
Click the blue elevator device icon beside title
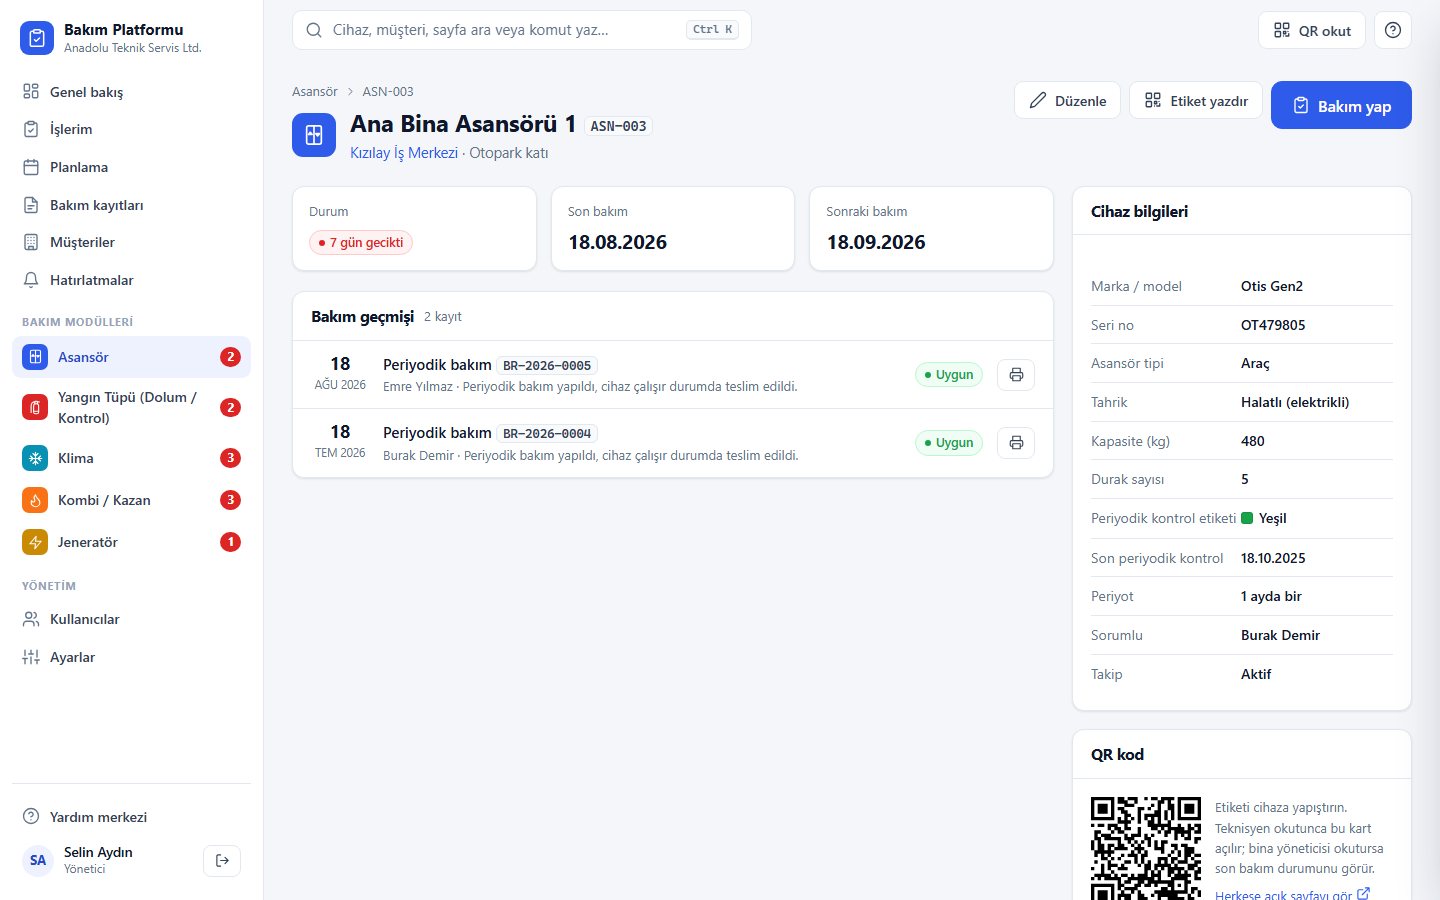coord(314,135)
